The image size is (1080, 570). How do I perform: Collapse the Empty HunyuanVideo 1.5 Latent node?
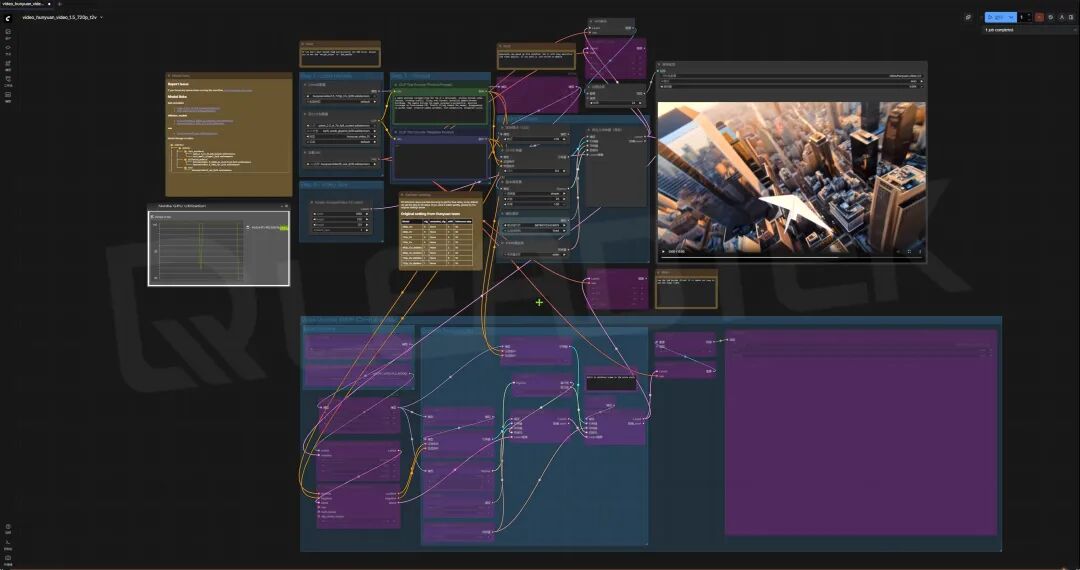[311, 202]
